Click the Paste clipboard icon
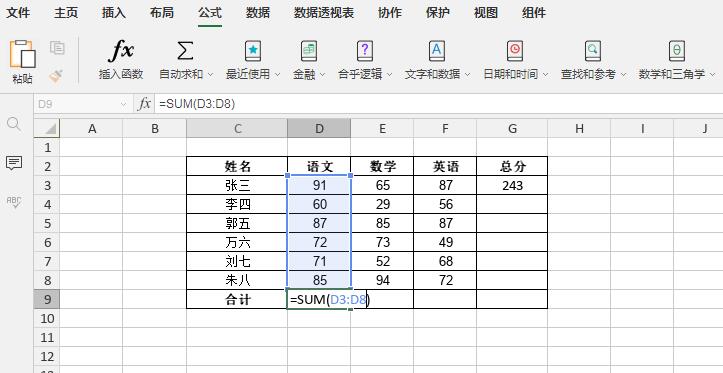Viewport: 723px width, 373px height. [x=23, y=54]
